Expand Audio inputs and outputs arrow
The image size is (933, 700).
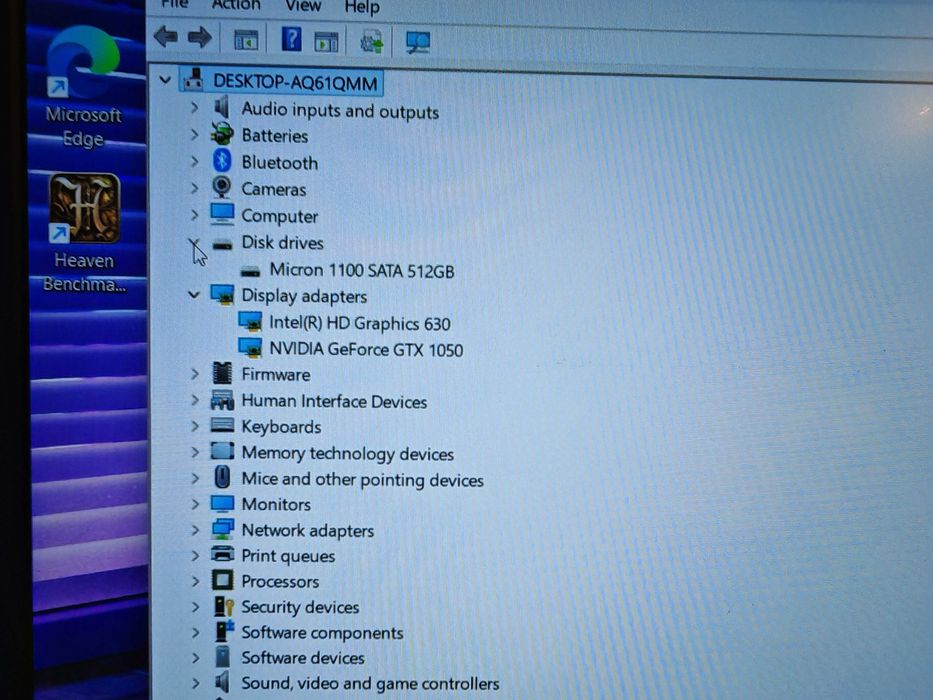[194, 108]
